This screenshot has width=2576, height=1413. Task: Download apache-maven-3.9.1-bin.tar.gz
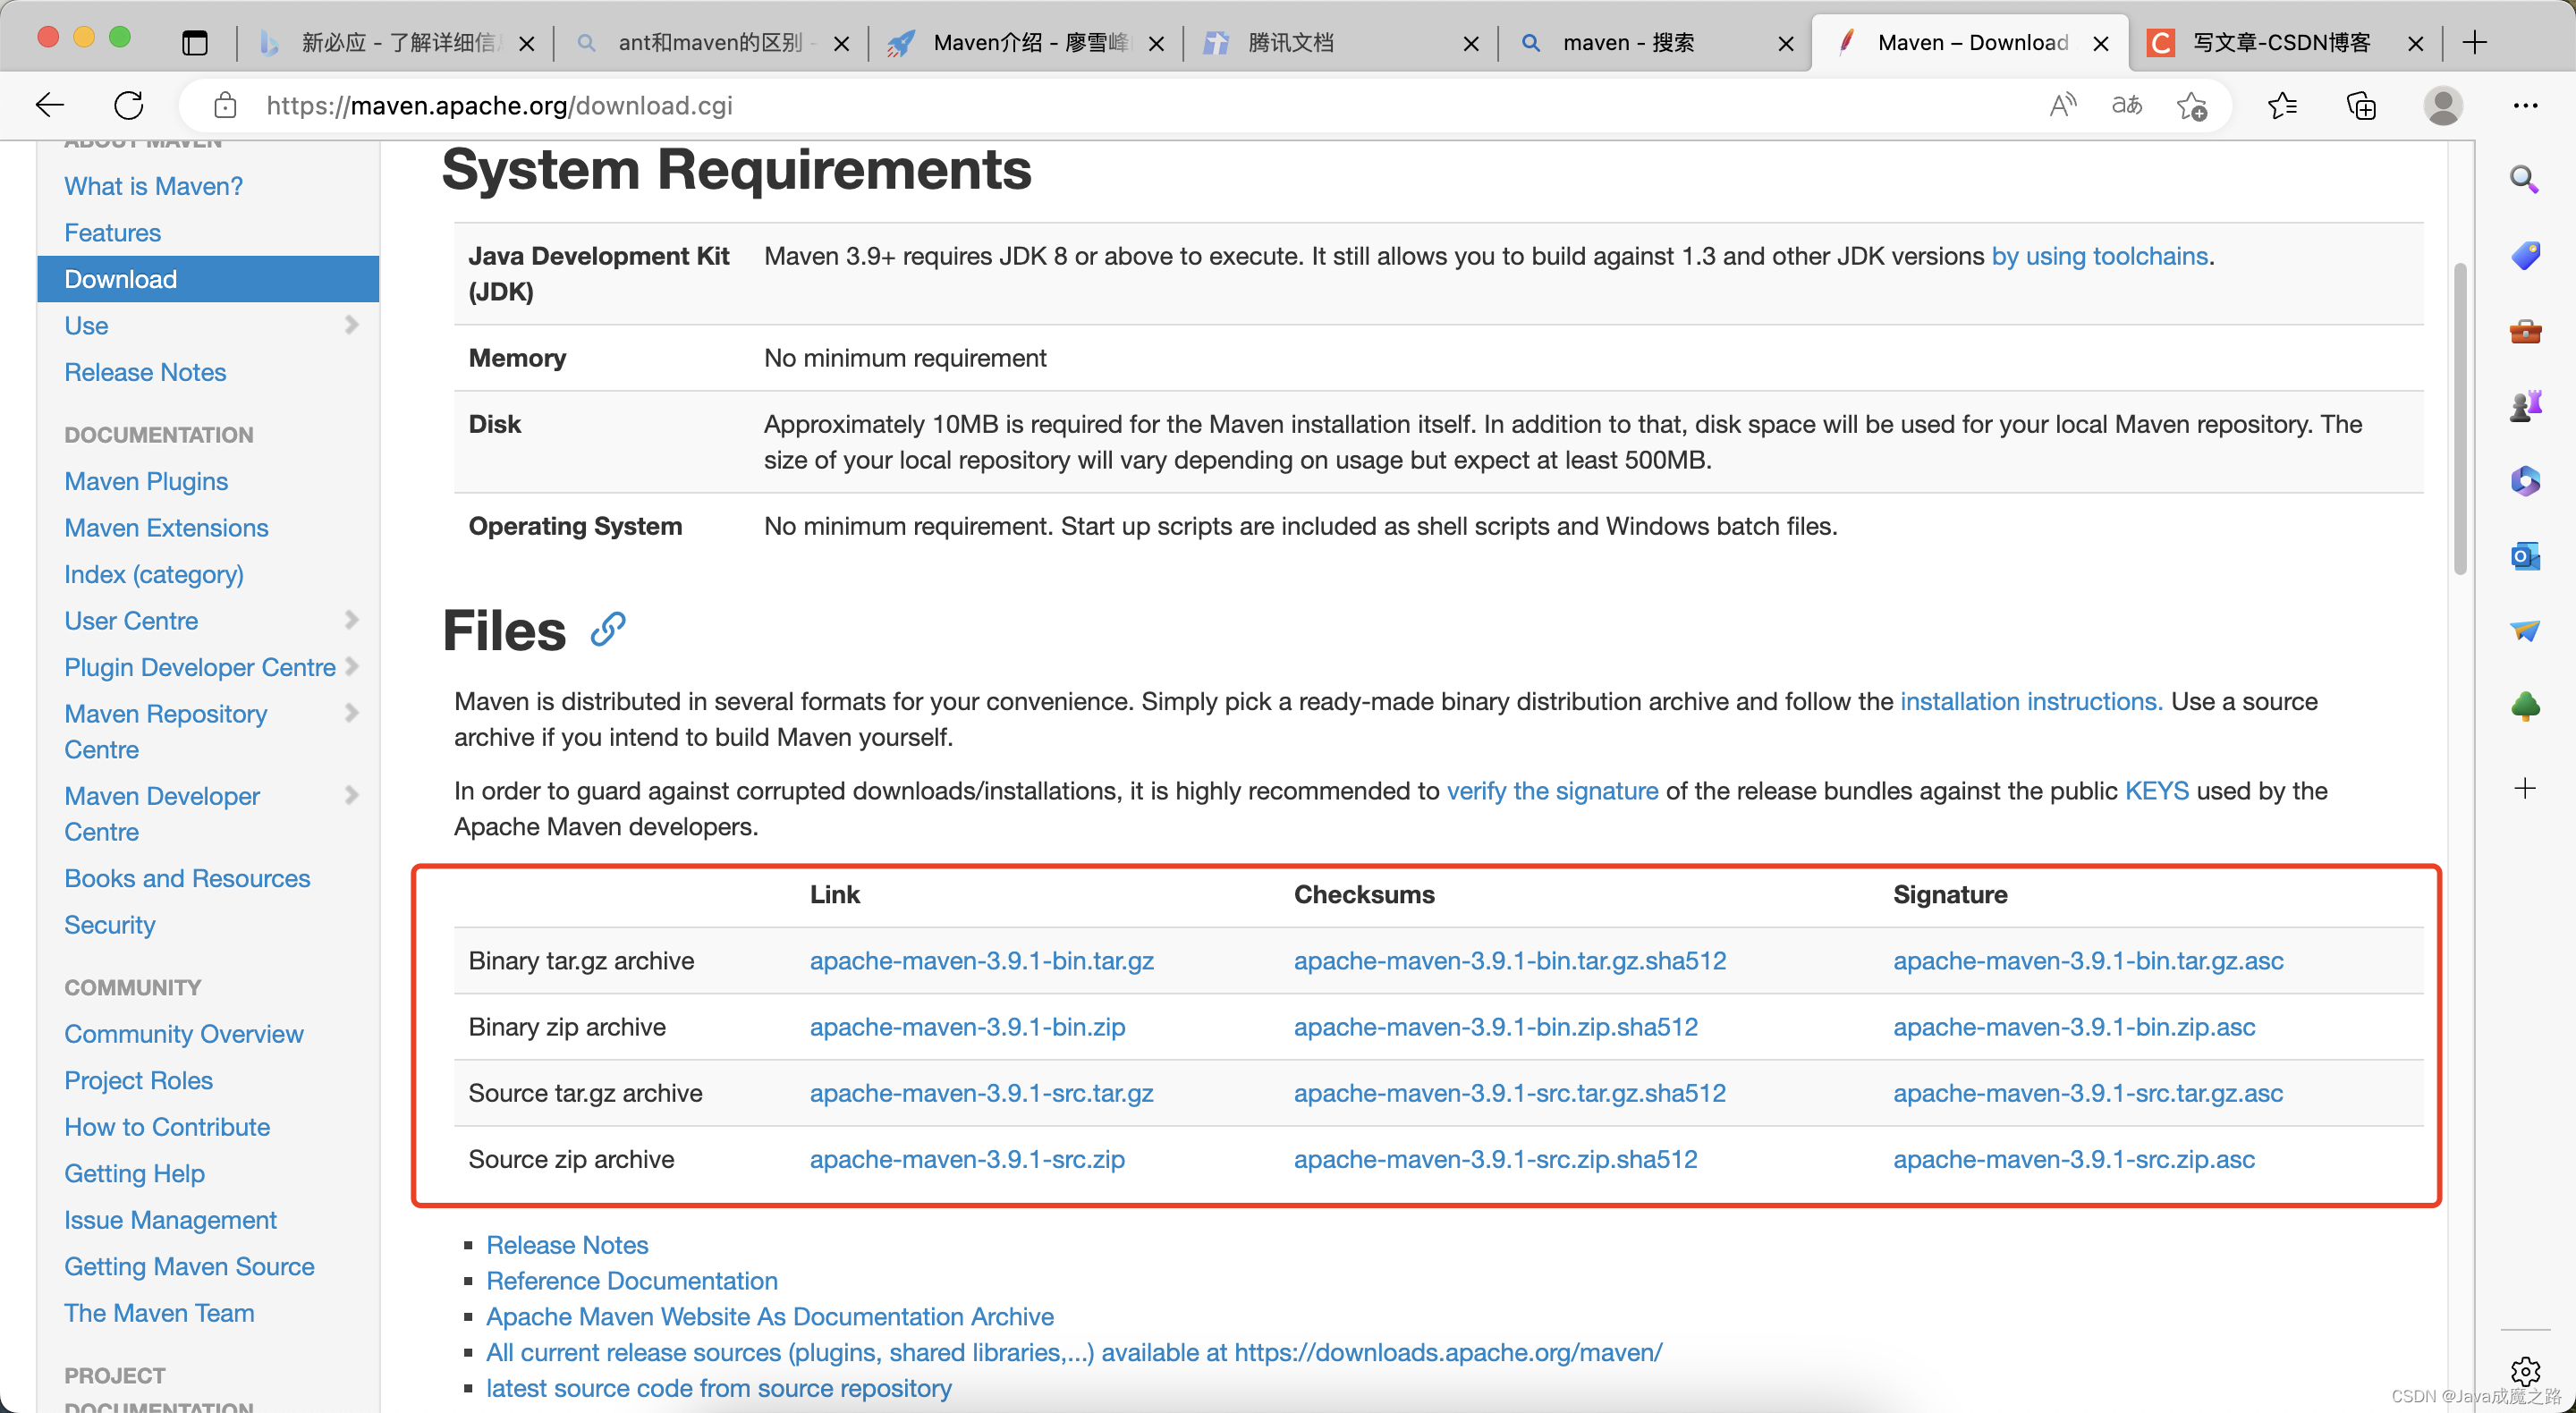point(981,960)
